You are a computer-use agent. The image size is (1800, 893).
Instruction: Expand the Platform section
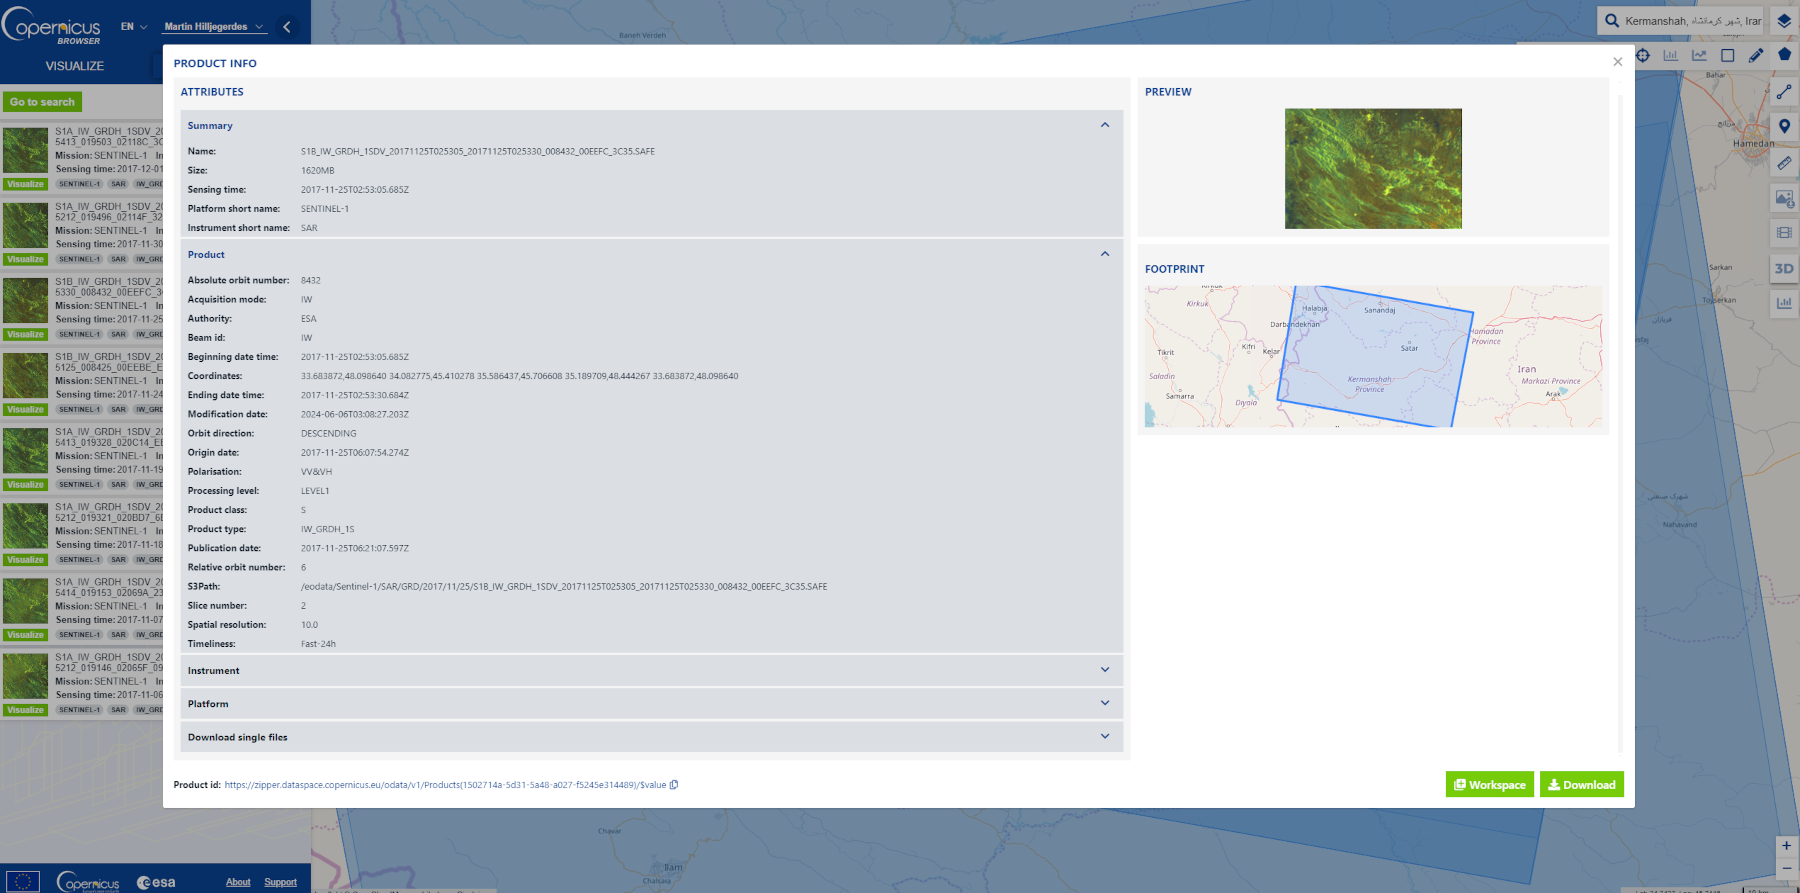coord(1105,703)
